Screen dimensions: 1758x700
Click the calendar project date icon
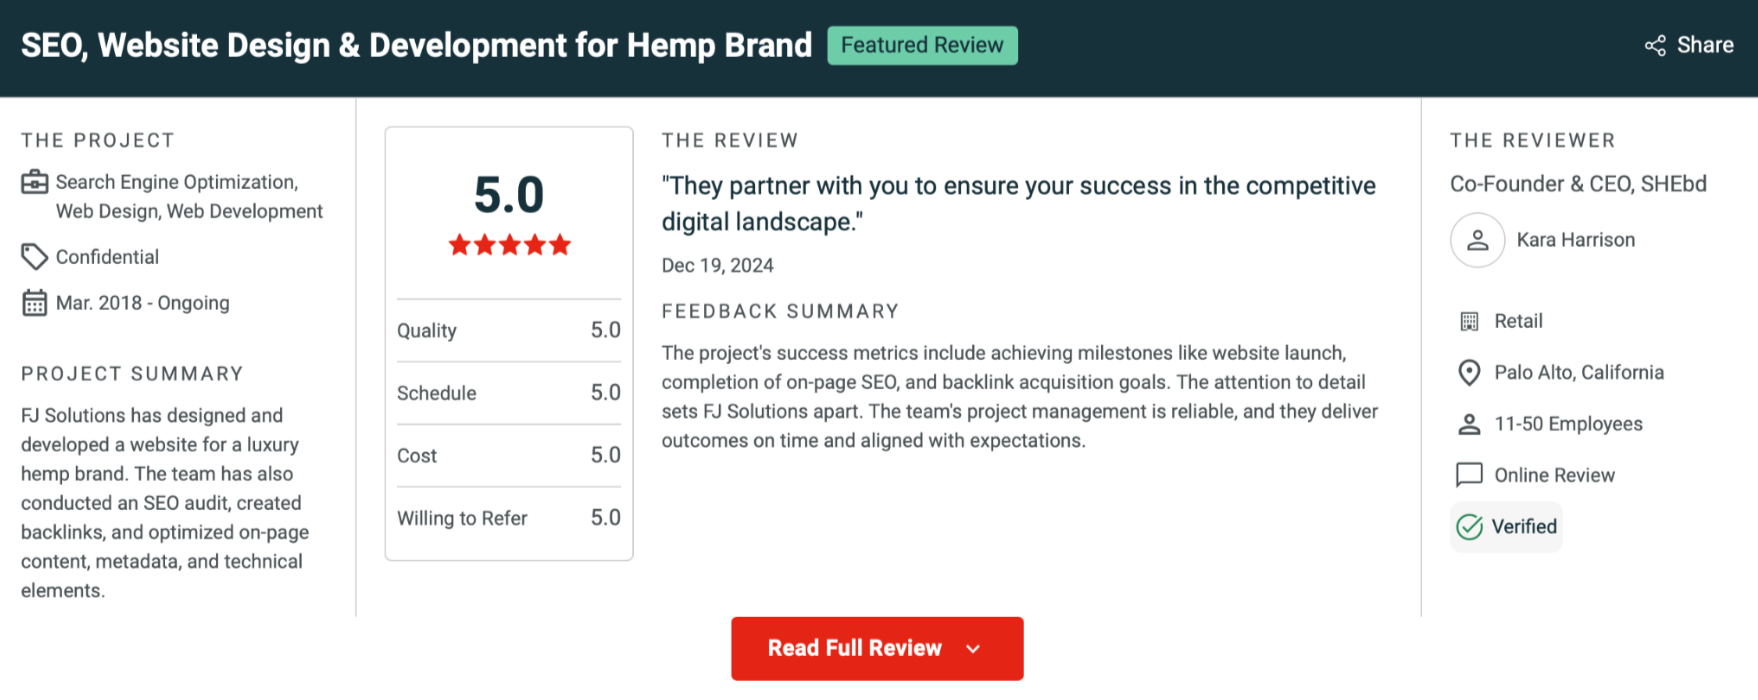(x=35, y=303)
